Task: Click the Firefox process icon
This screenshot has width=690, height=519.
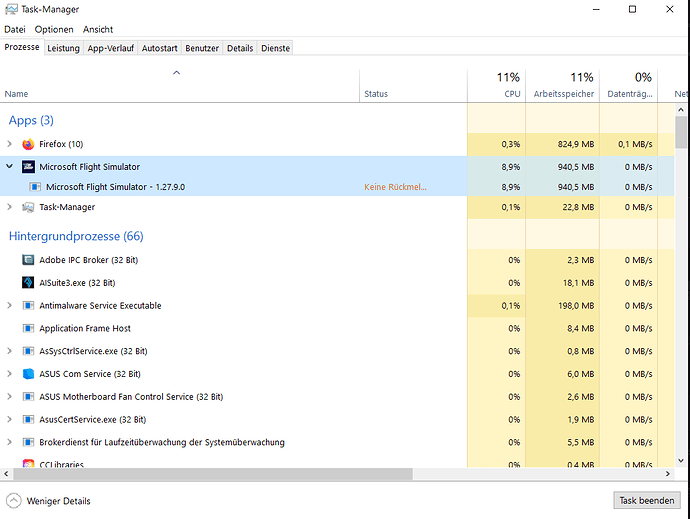Action: (28, 144)
